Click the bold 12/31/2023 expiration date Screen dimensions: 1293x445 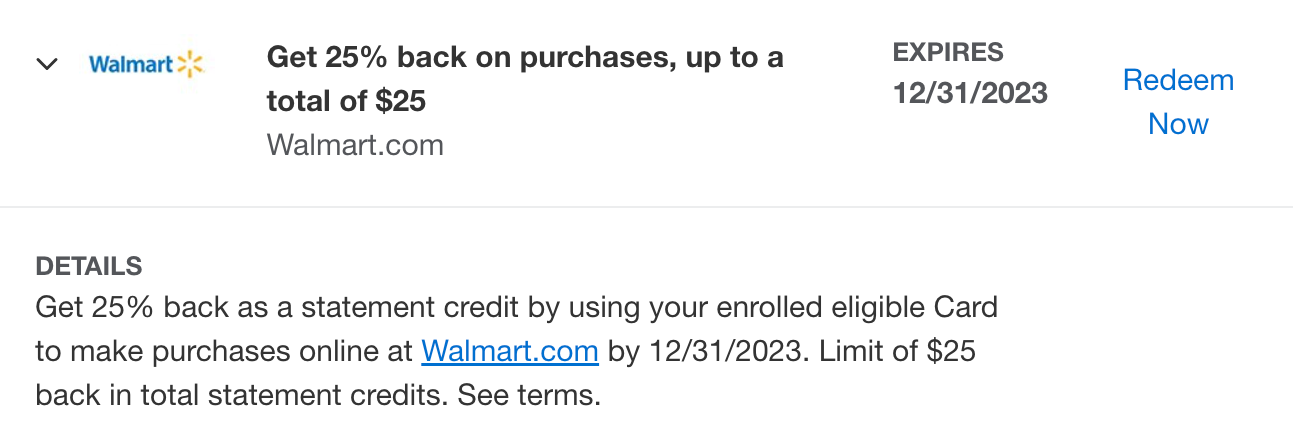coord(970,93)
